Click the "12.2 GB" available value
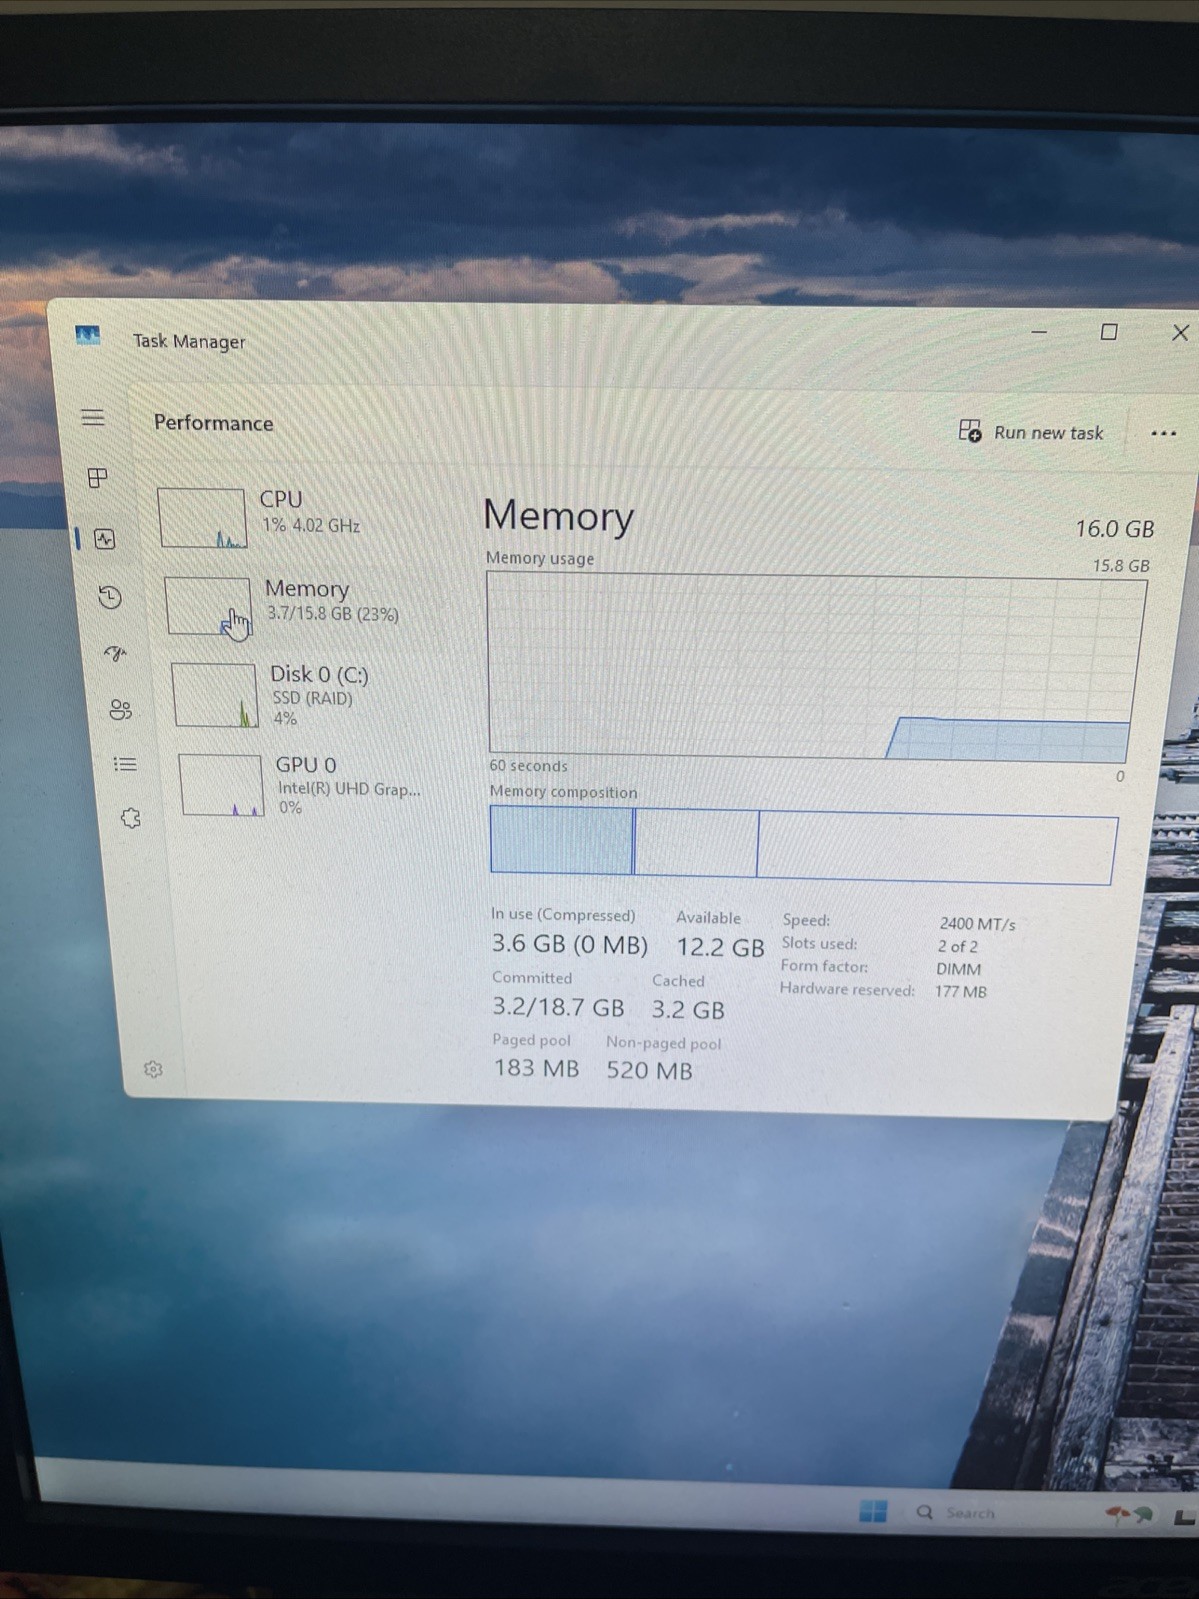Viewport: 1199px width, 1599px height. click(720, 947)
